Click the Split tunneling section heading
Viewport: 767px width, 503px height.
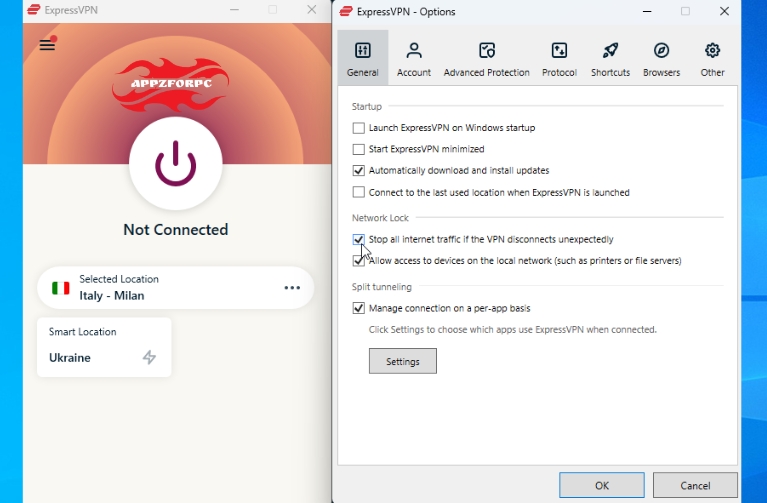click(x=382, y=287)
